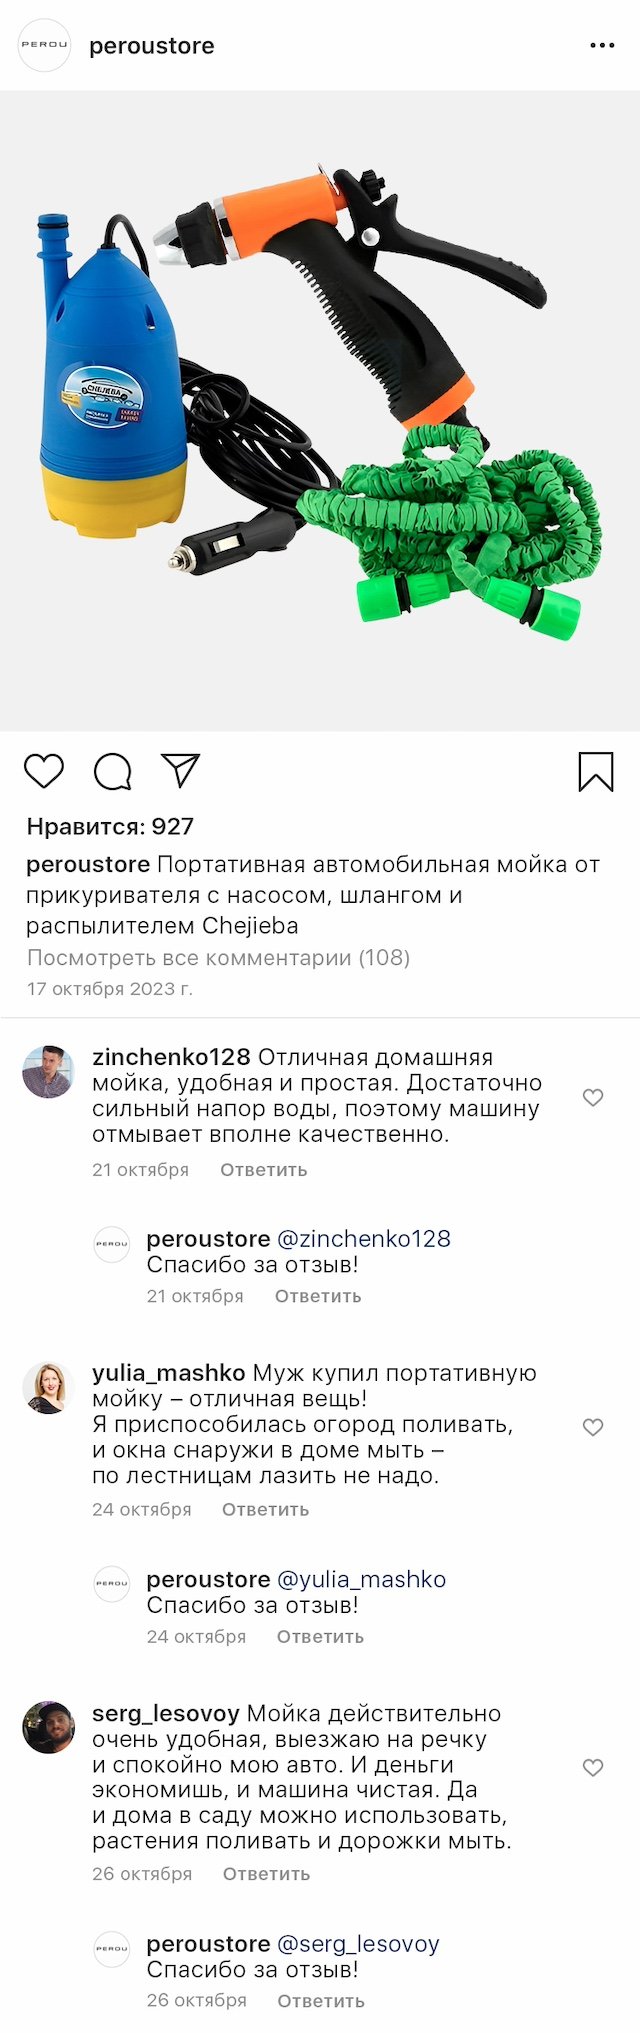Like the post with heart icon
640x2033 pixels.
44,772
